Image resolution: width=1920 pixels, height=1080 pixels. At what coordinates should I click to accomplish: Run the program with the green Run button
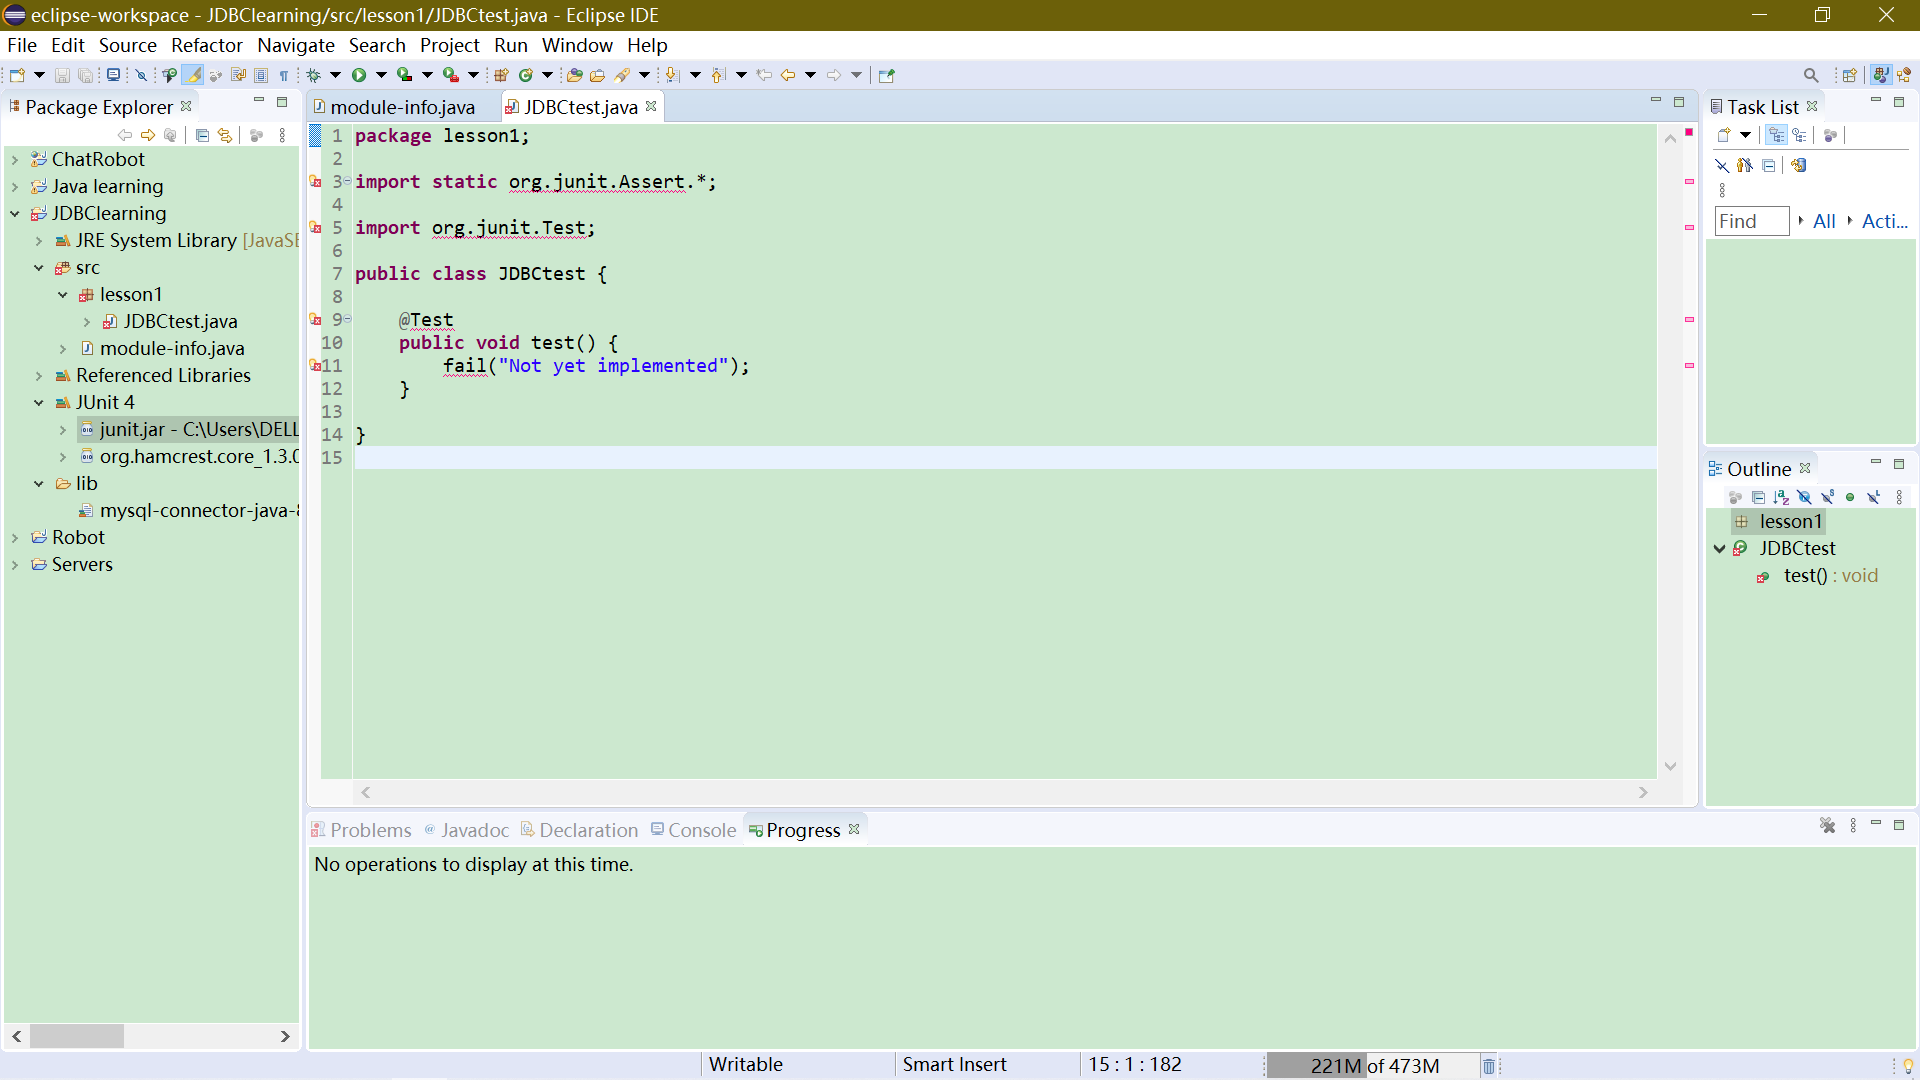tap(358, 75)
